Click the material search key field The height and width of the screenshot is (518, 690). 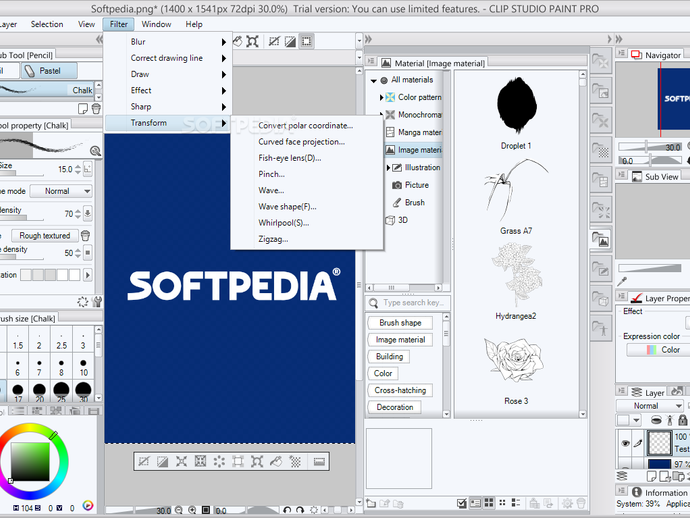(x=408, y=303)
